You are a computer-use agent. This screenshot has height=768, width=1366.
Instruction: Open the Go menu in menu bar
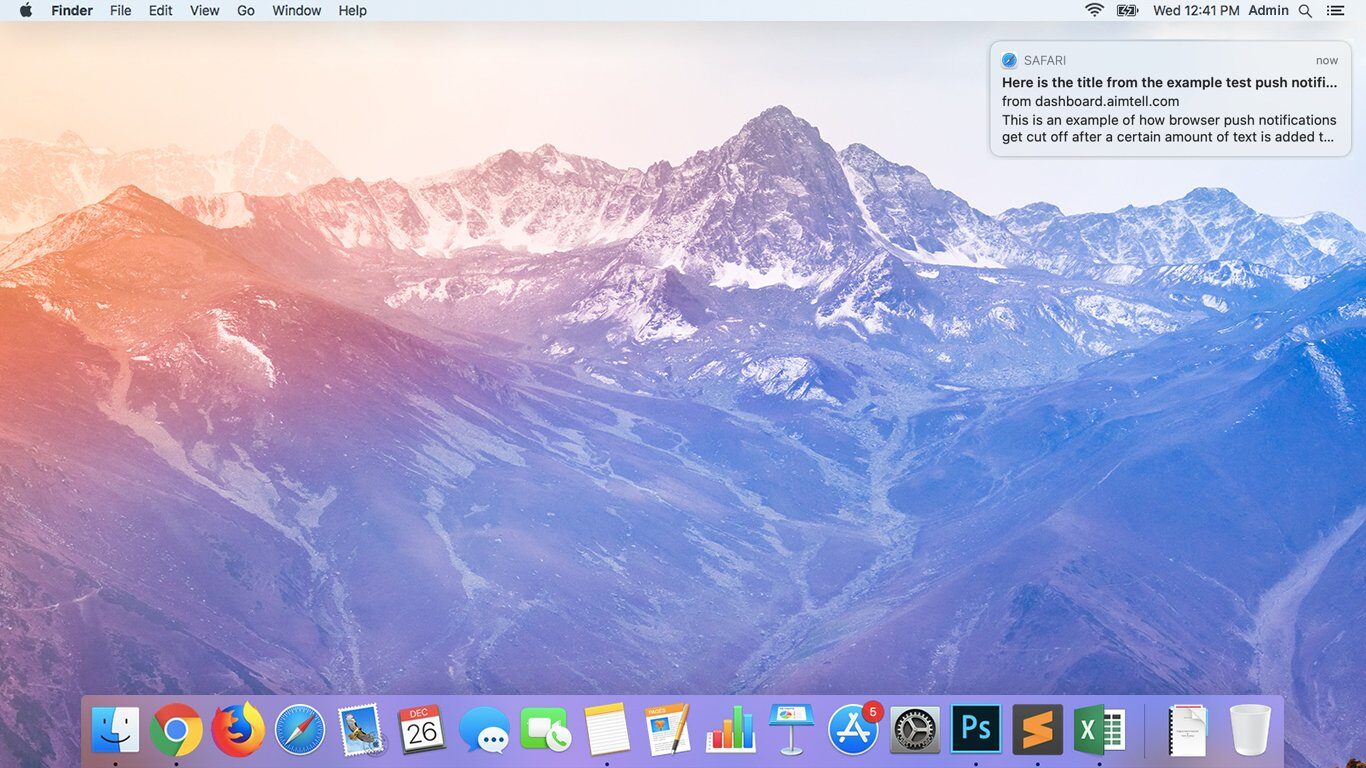pyautogui.click(x=246, y=10)
